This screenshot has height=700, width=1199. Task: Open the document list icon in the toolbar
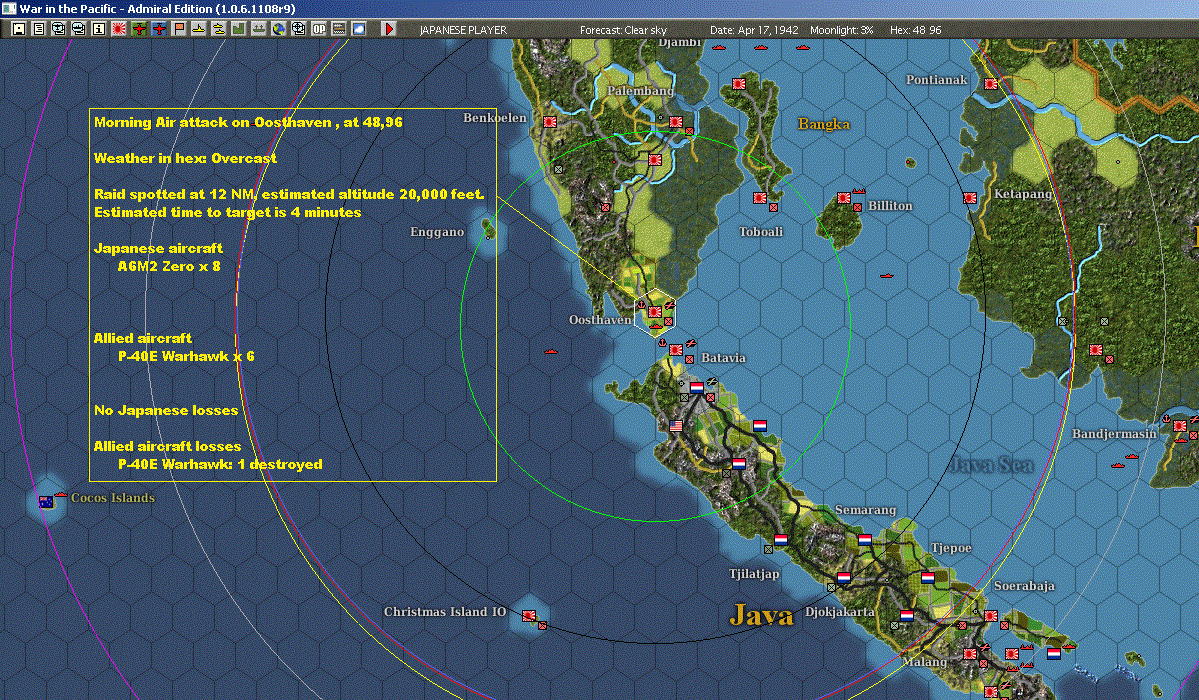(x=39, y=29)
